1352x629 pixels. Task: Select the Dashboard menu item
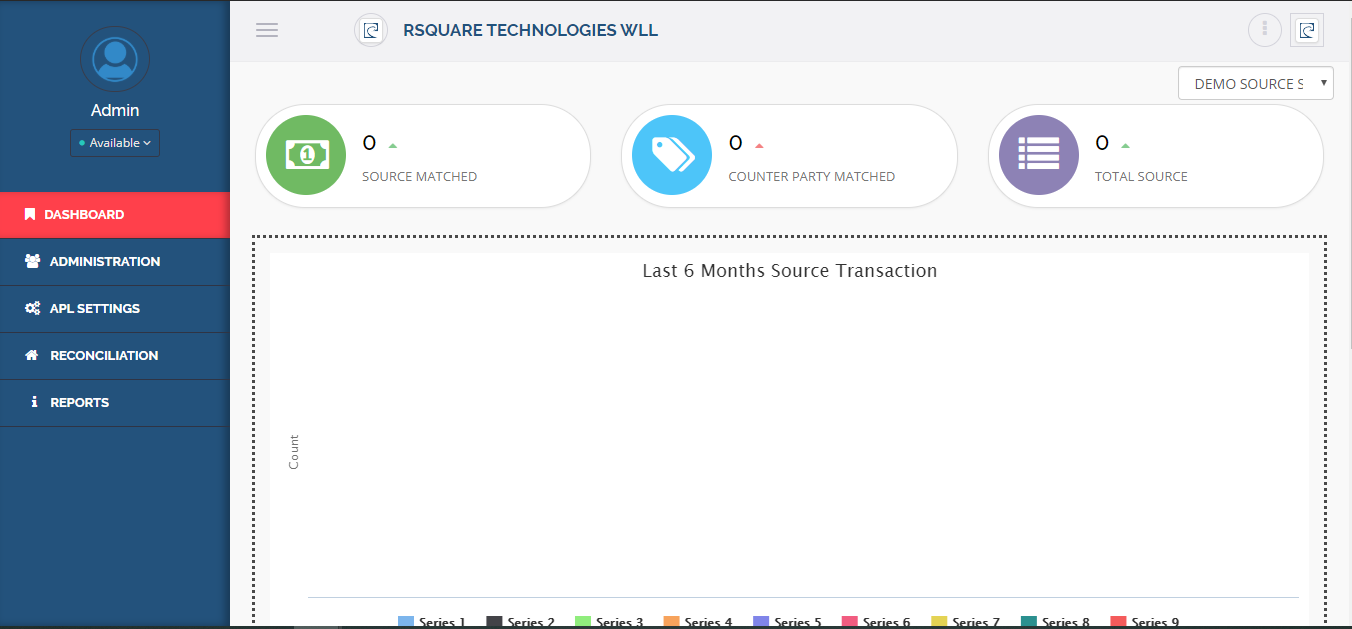coord(84,214)
